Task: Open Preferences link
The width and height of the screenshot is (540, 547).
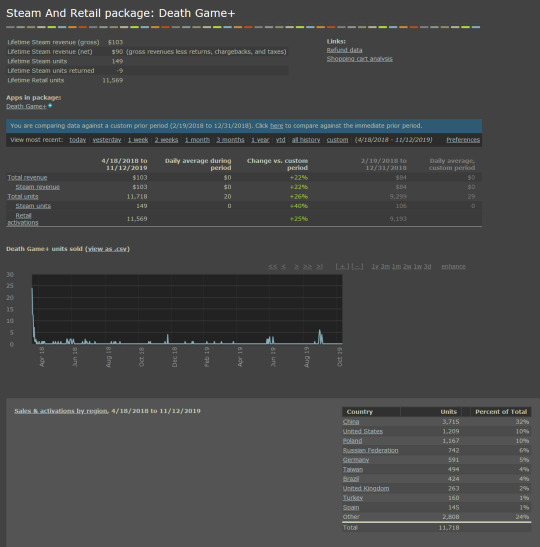Action: [463, 140]
